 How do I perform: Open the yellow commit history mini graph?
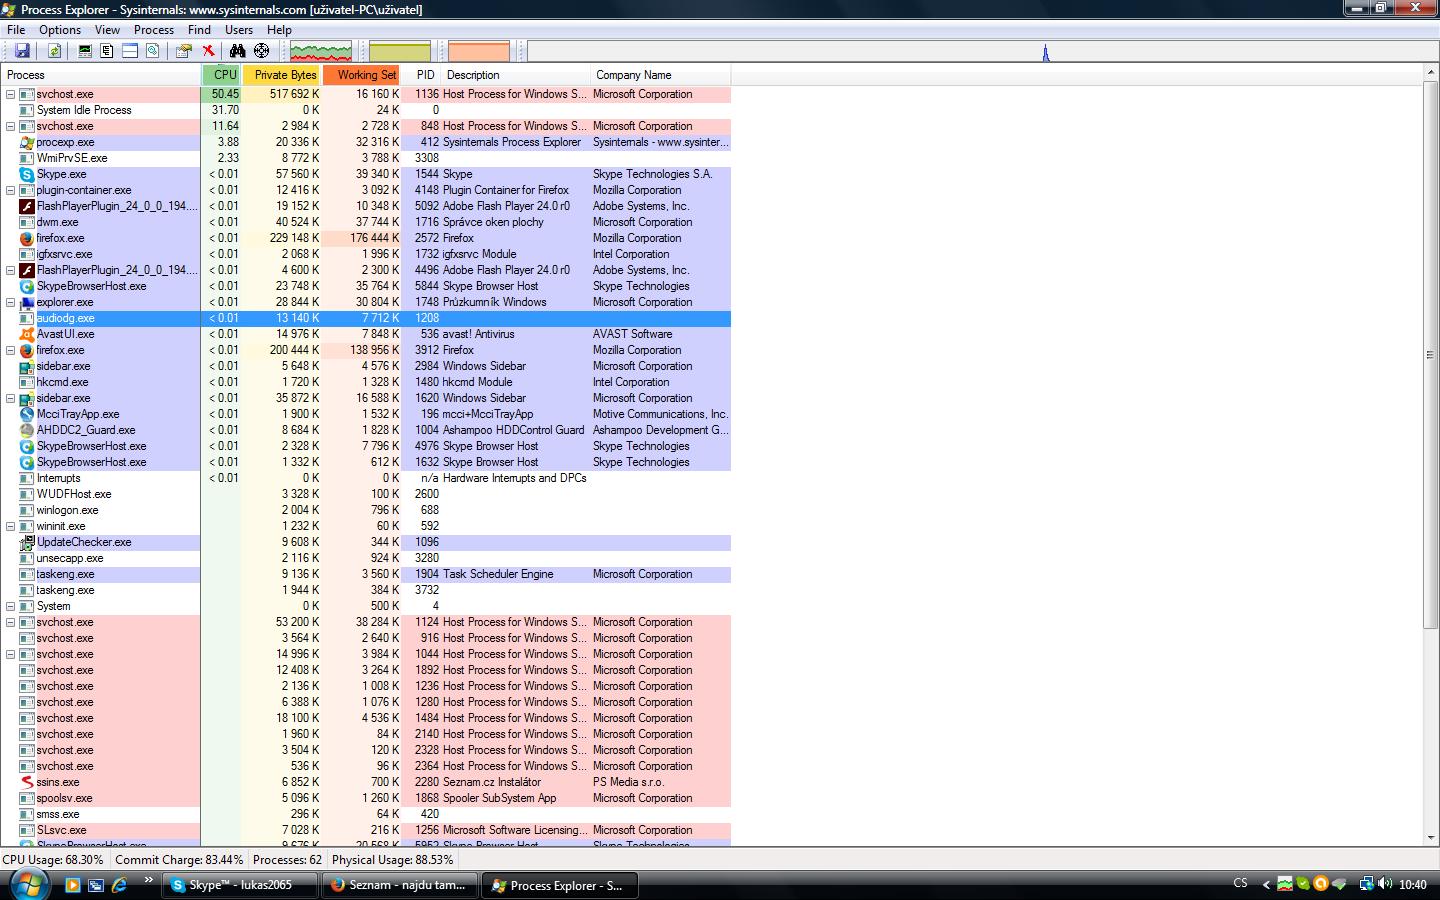tap(400, 51)
